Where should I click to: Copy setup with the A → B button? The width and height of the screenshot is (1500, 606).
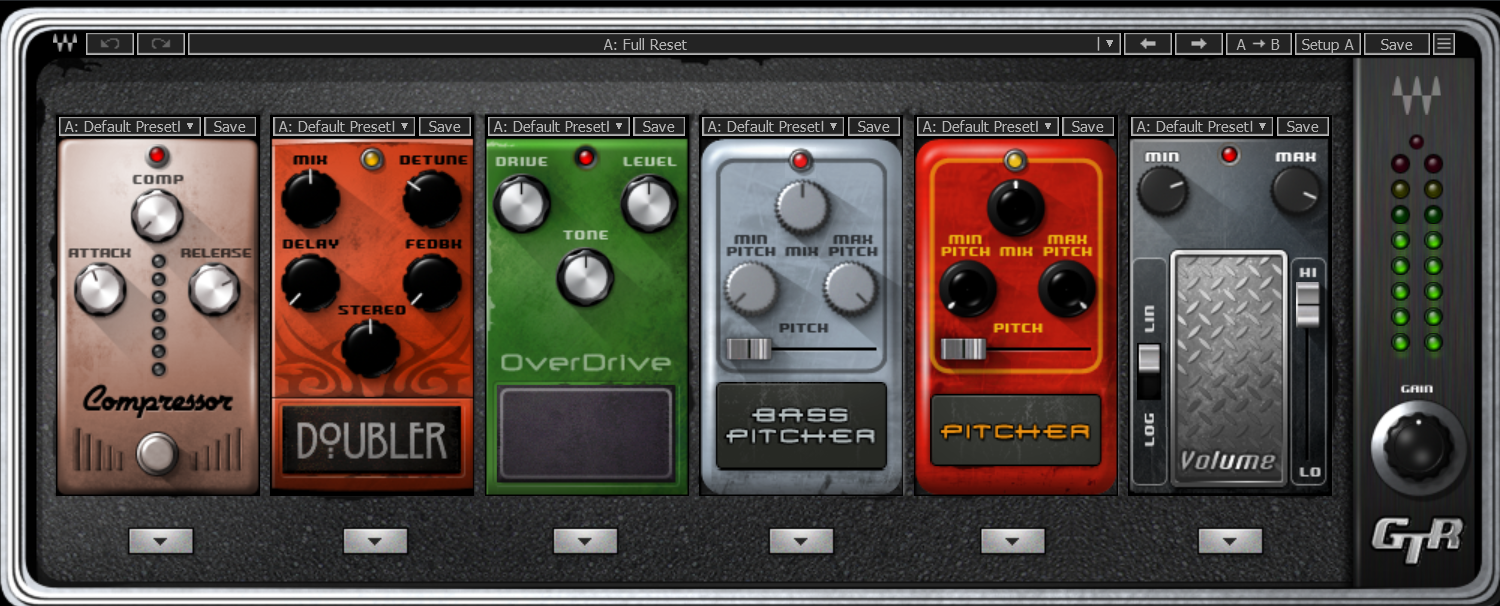[1258, 44]
